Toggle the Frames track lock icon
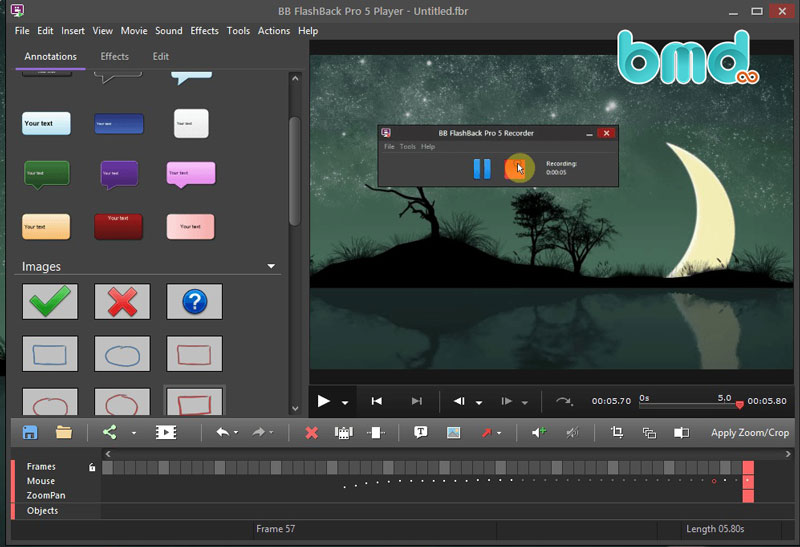Screen dimensions: 800x547 92,467
